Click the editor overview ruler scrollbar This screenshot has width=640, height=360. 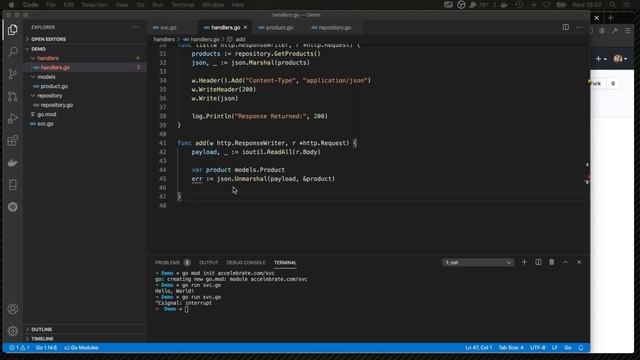tap(587, 149)
